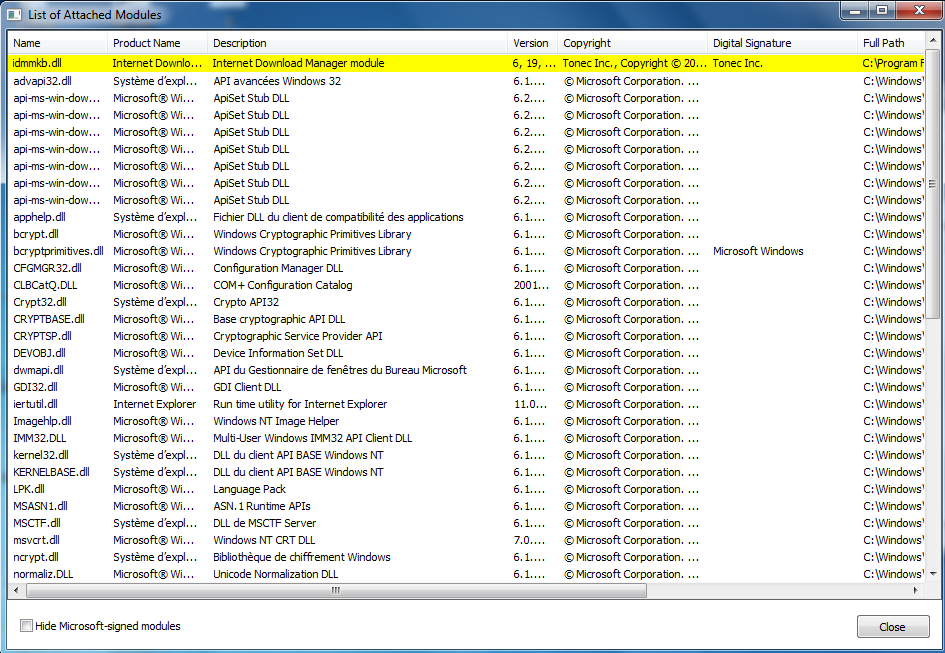Click 'Language Pack' description cell
This screenshot has height=653, width=945.
tap(250, 489)
